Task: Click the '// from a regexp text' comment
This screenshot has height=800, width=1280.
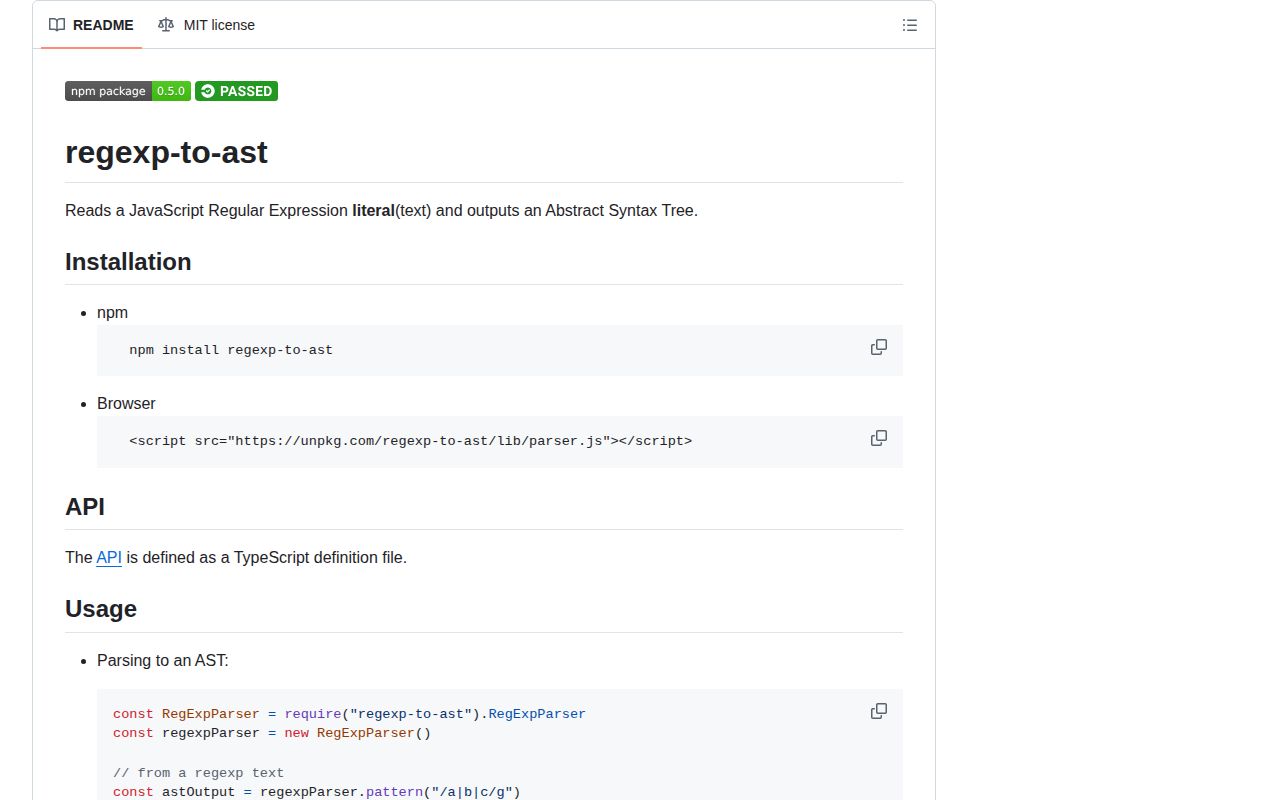Action: [x=198, y=773]
